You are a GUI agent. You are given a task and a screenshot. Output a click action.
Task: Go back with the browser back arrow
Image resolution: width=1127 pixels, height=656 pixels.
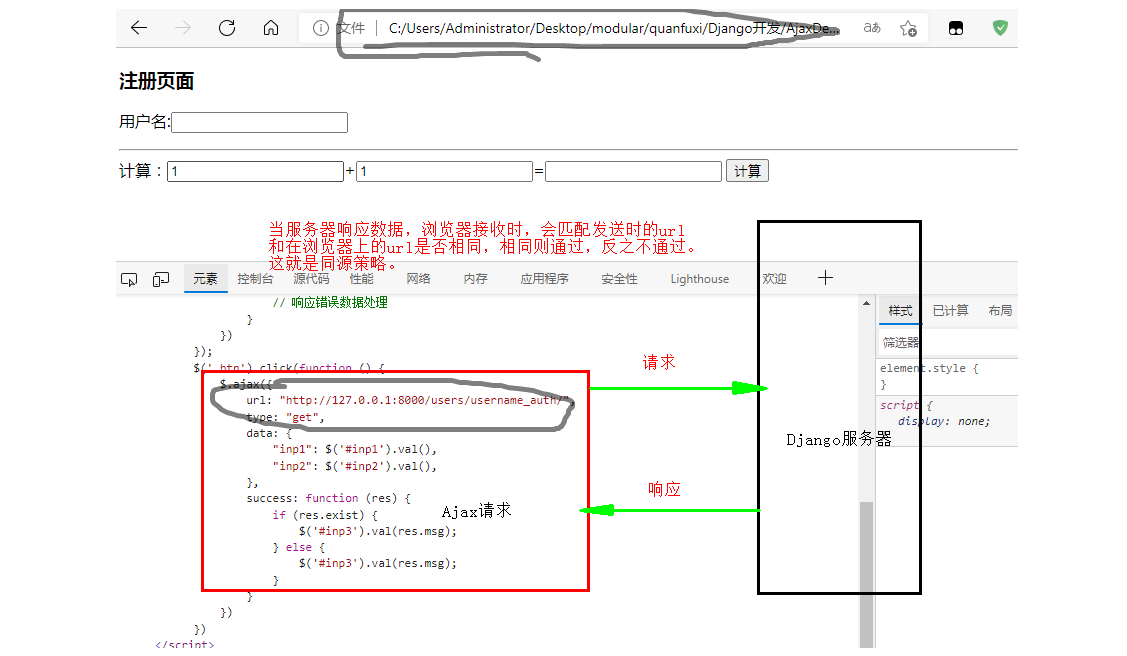[x=139, y=28]
